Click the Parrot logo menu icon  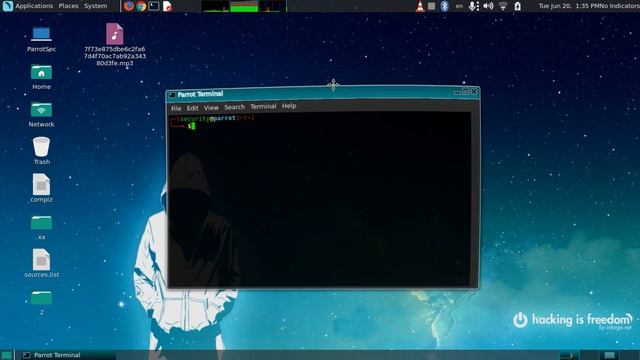(7, 6)
